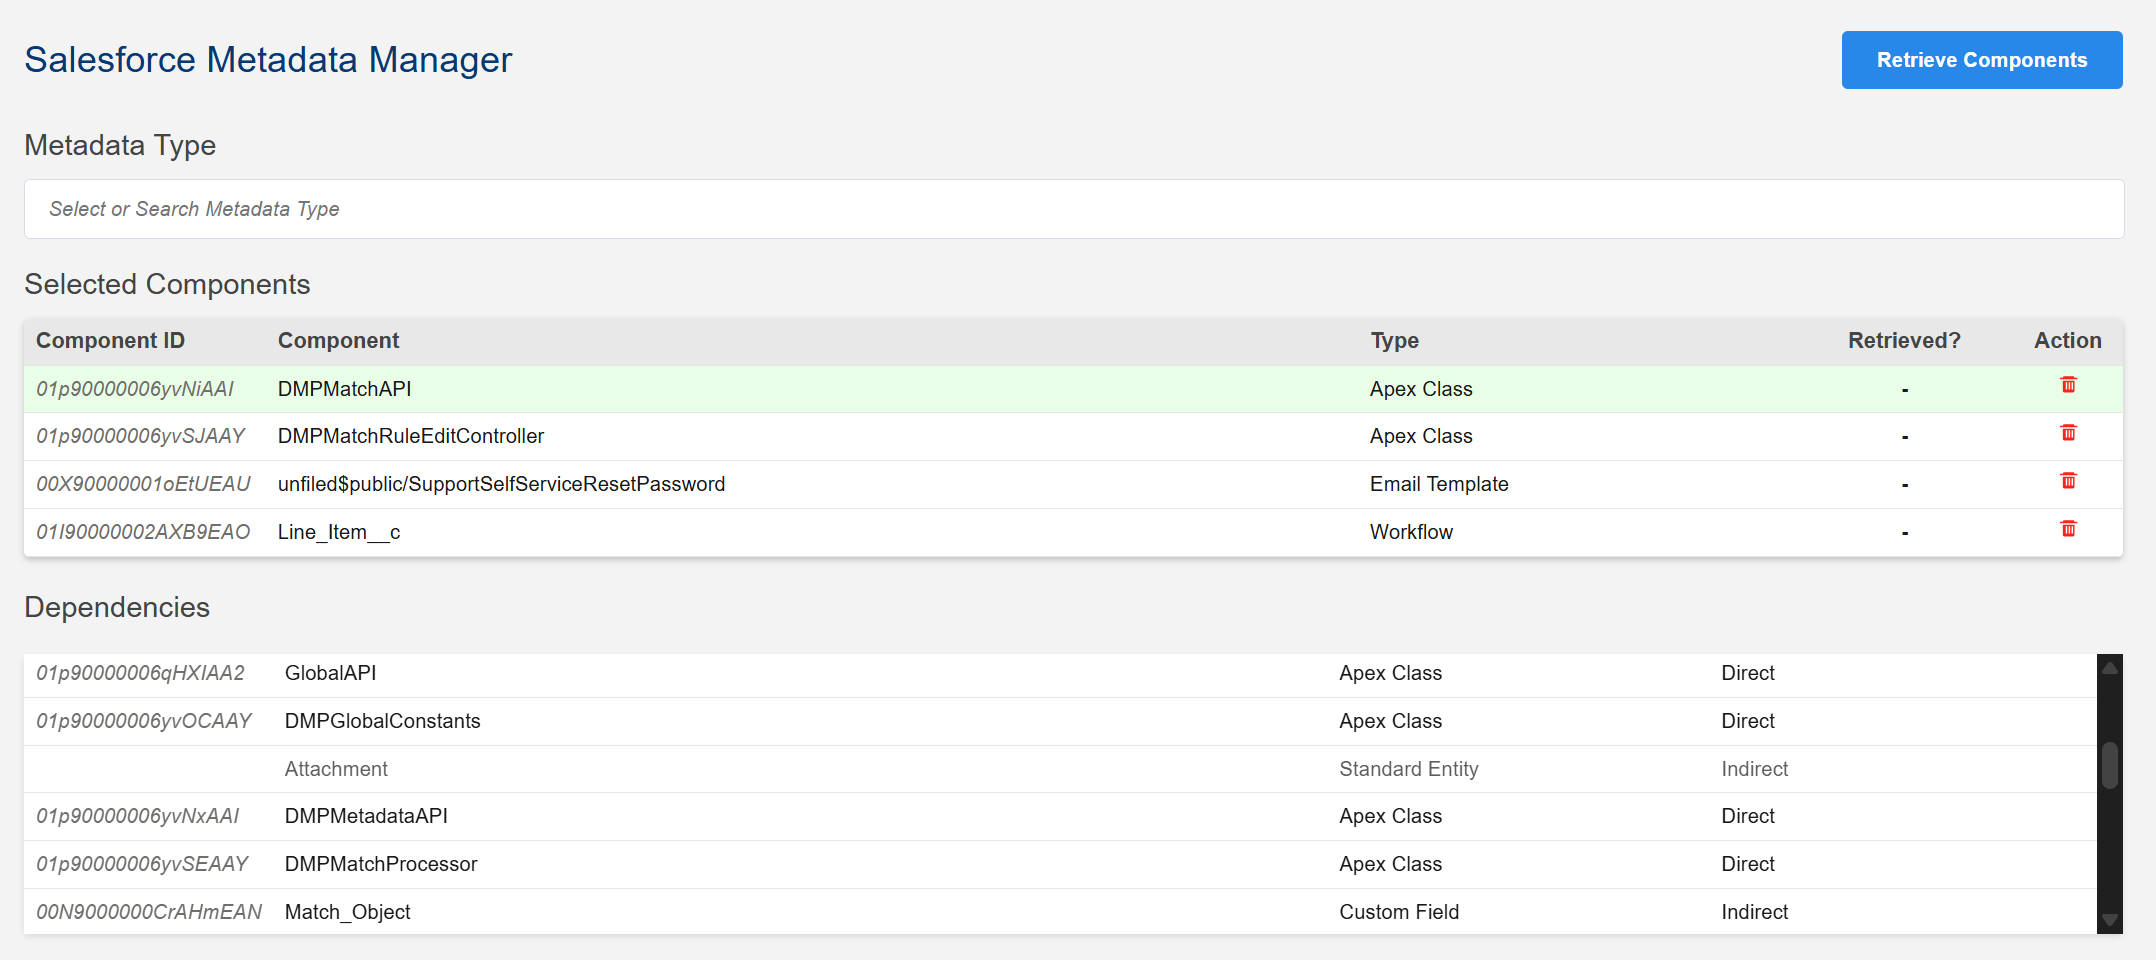Image resolution: width=2156 pixels, height=960 pixels.
Task: Click Indirect label in Attachment row
Action: click(1754, 769)
